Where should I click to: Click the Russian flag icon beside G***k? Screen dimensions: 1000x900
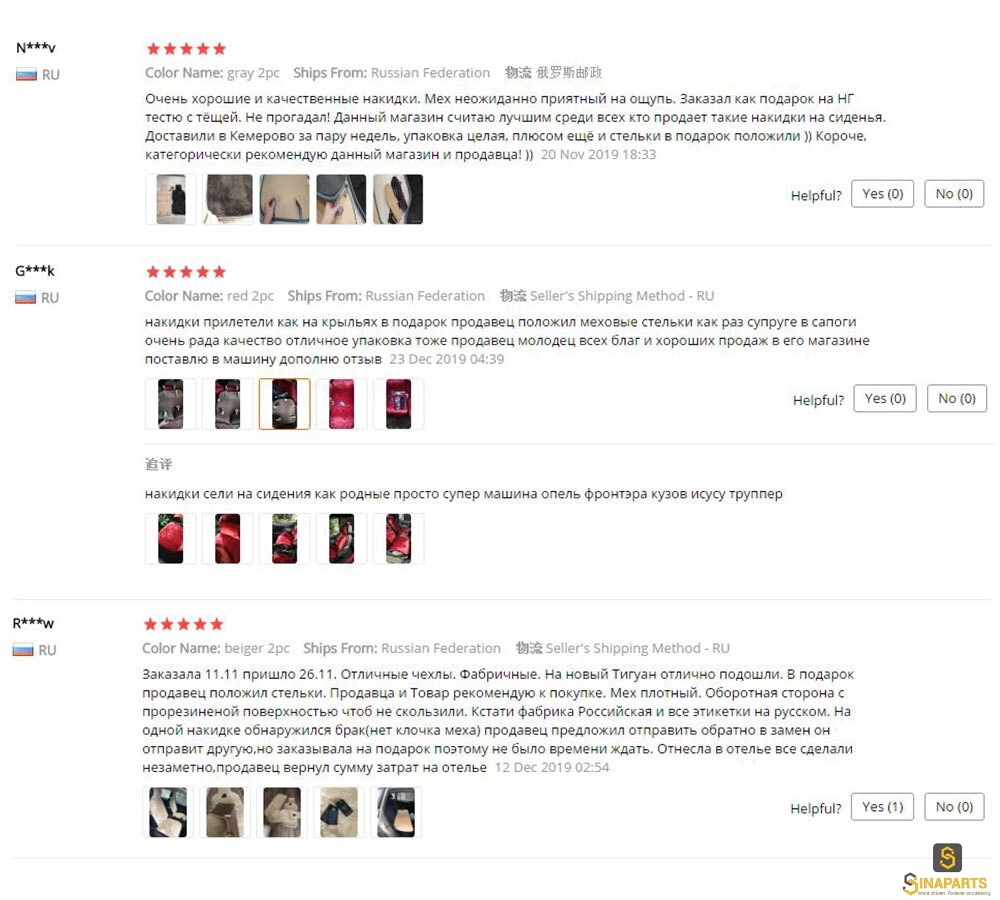[x=26, y=297]
